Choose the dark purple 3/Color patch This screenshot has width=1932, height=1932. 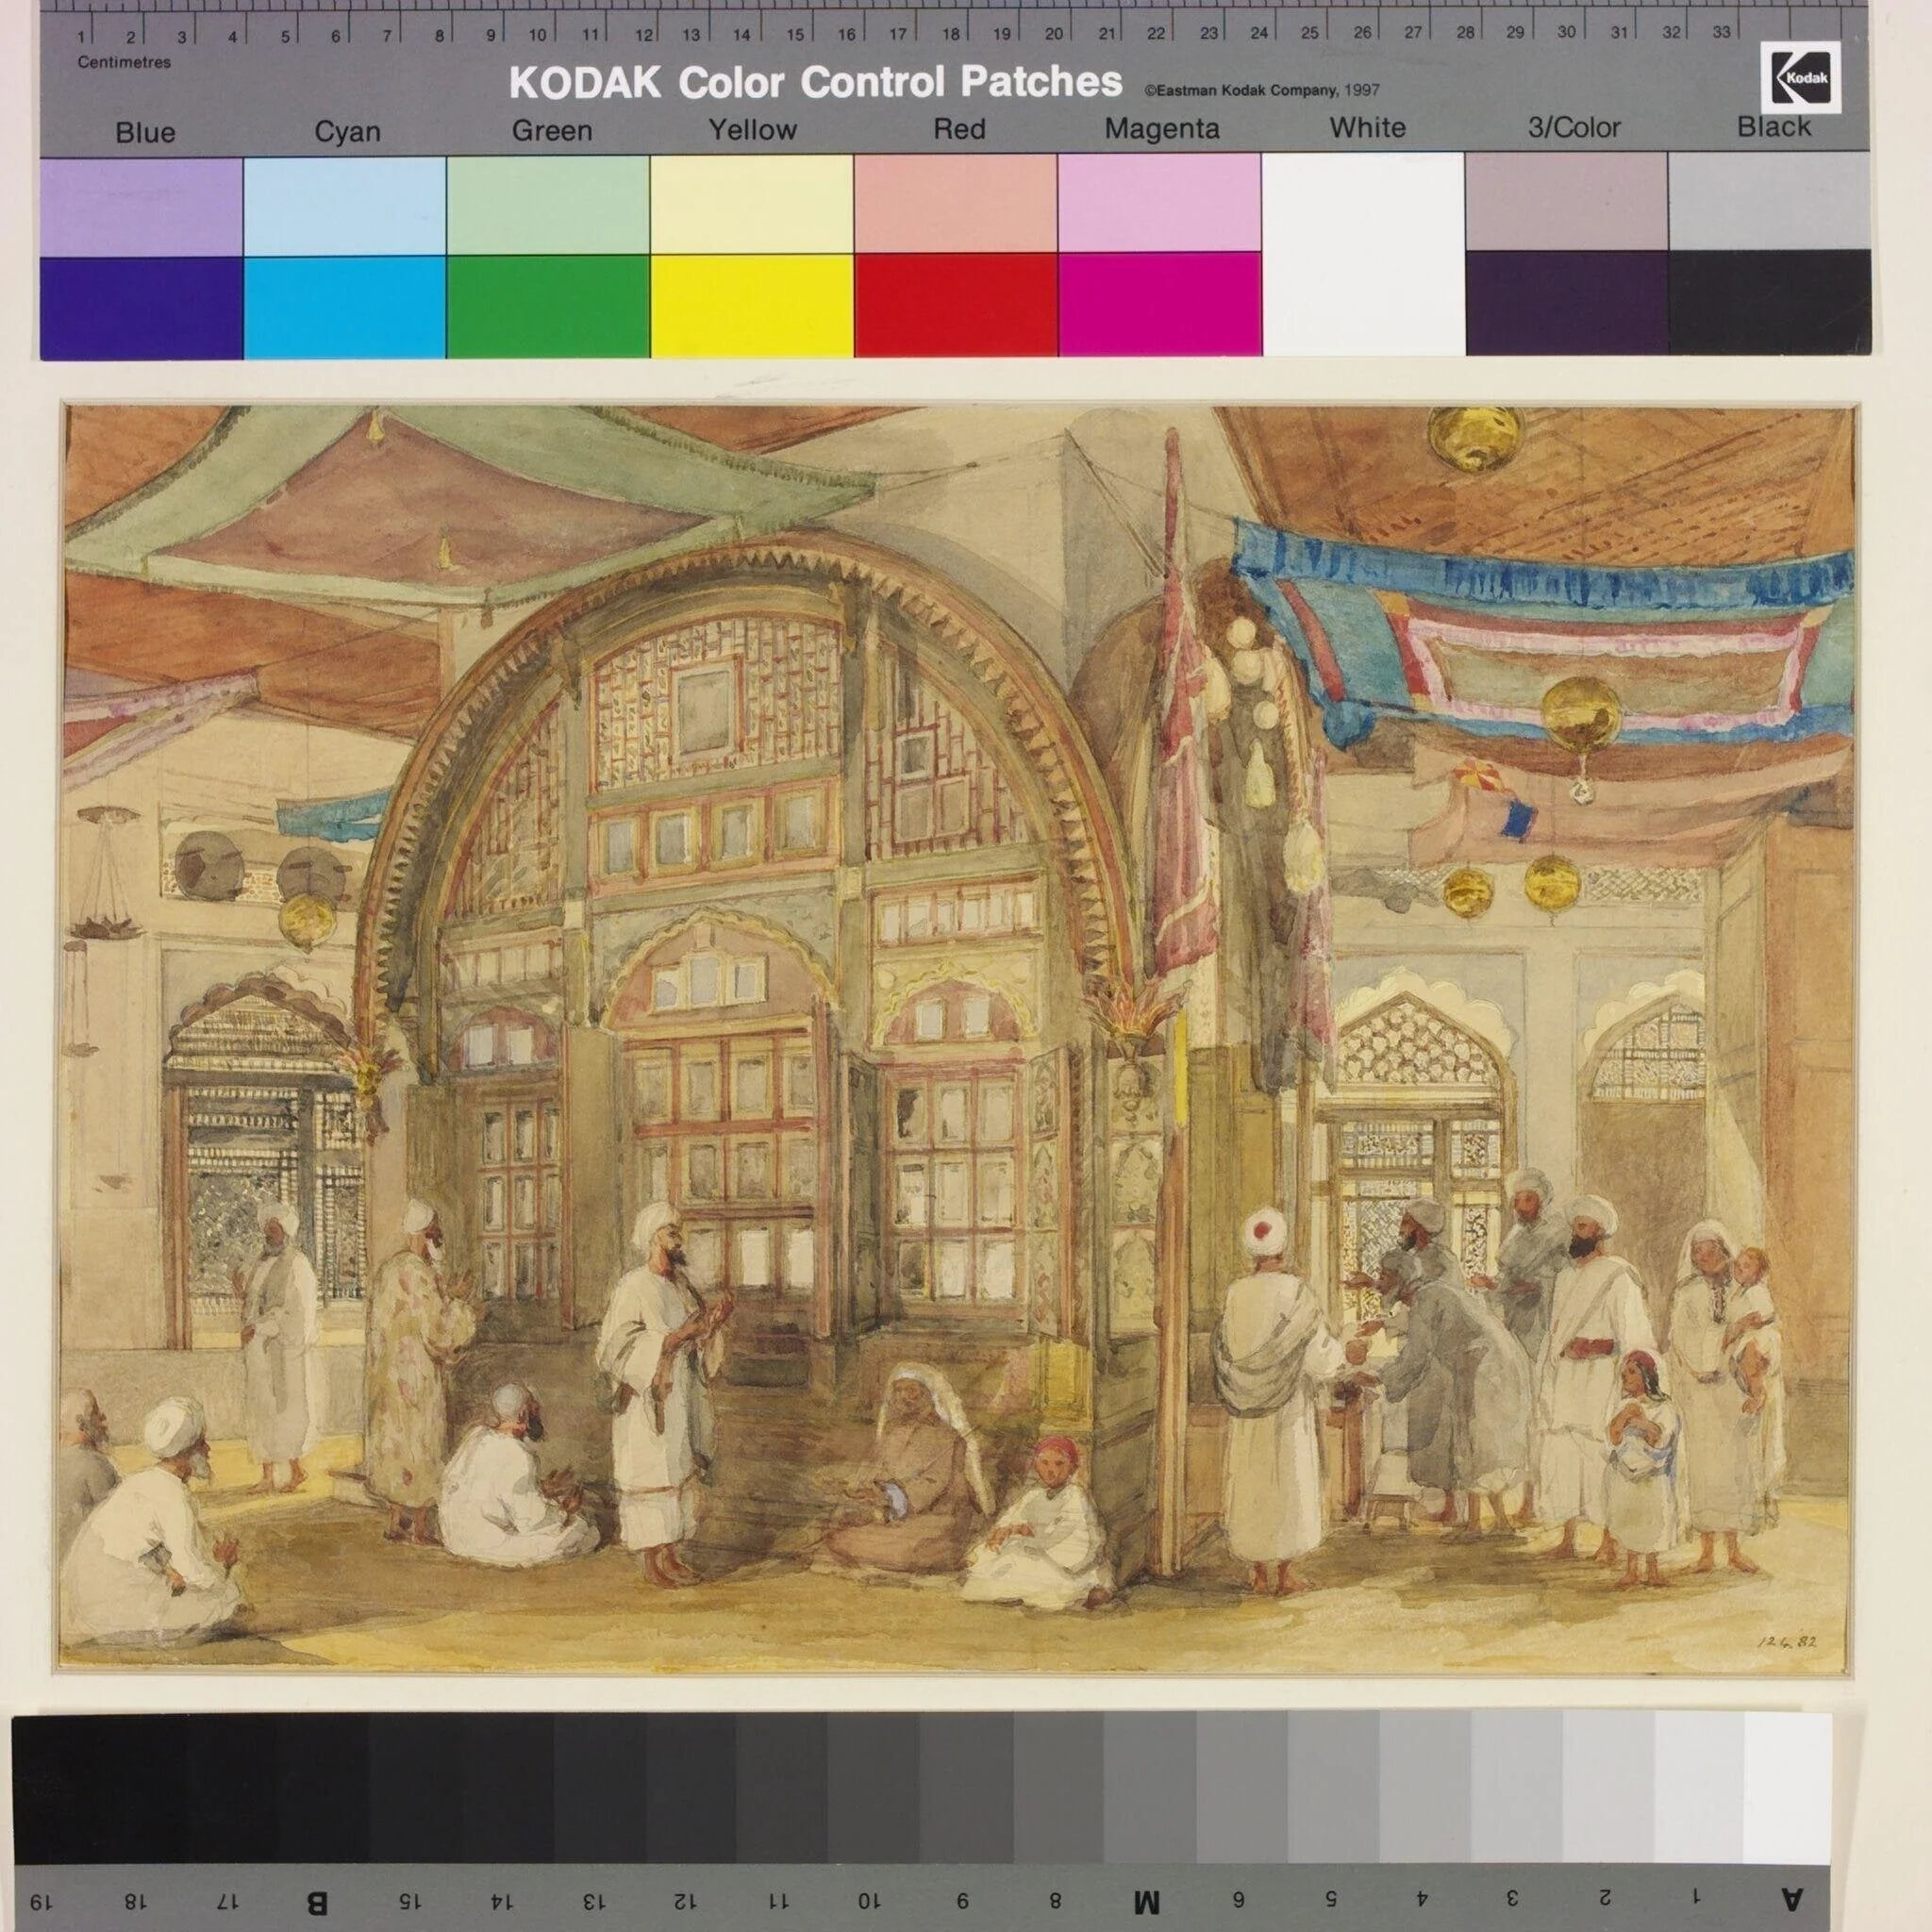click(x=1567, y=302)
